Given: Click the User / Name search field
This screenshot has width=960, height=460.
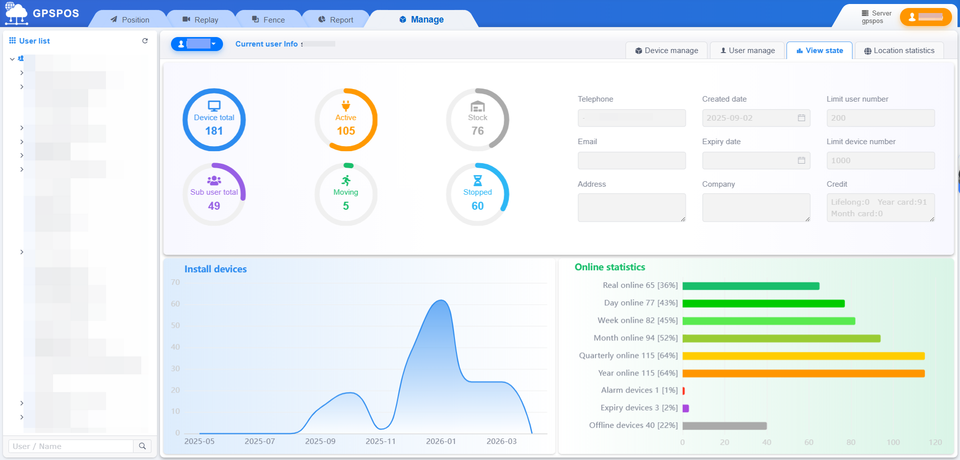Looking at the screenshot, I should pos(70,446).
